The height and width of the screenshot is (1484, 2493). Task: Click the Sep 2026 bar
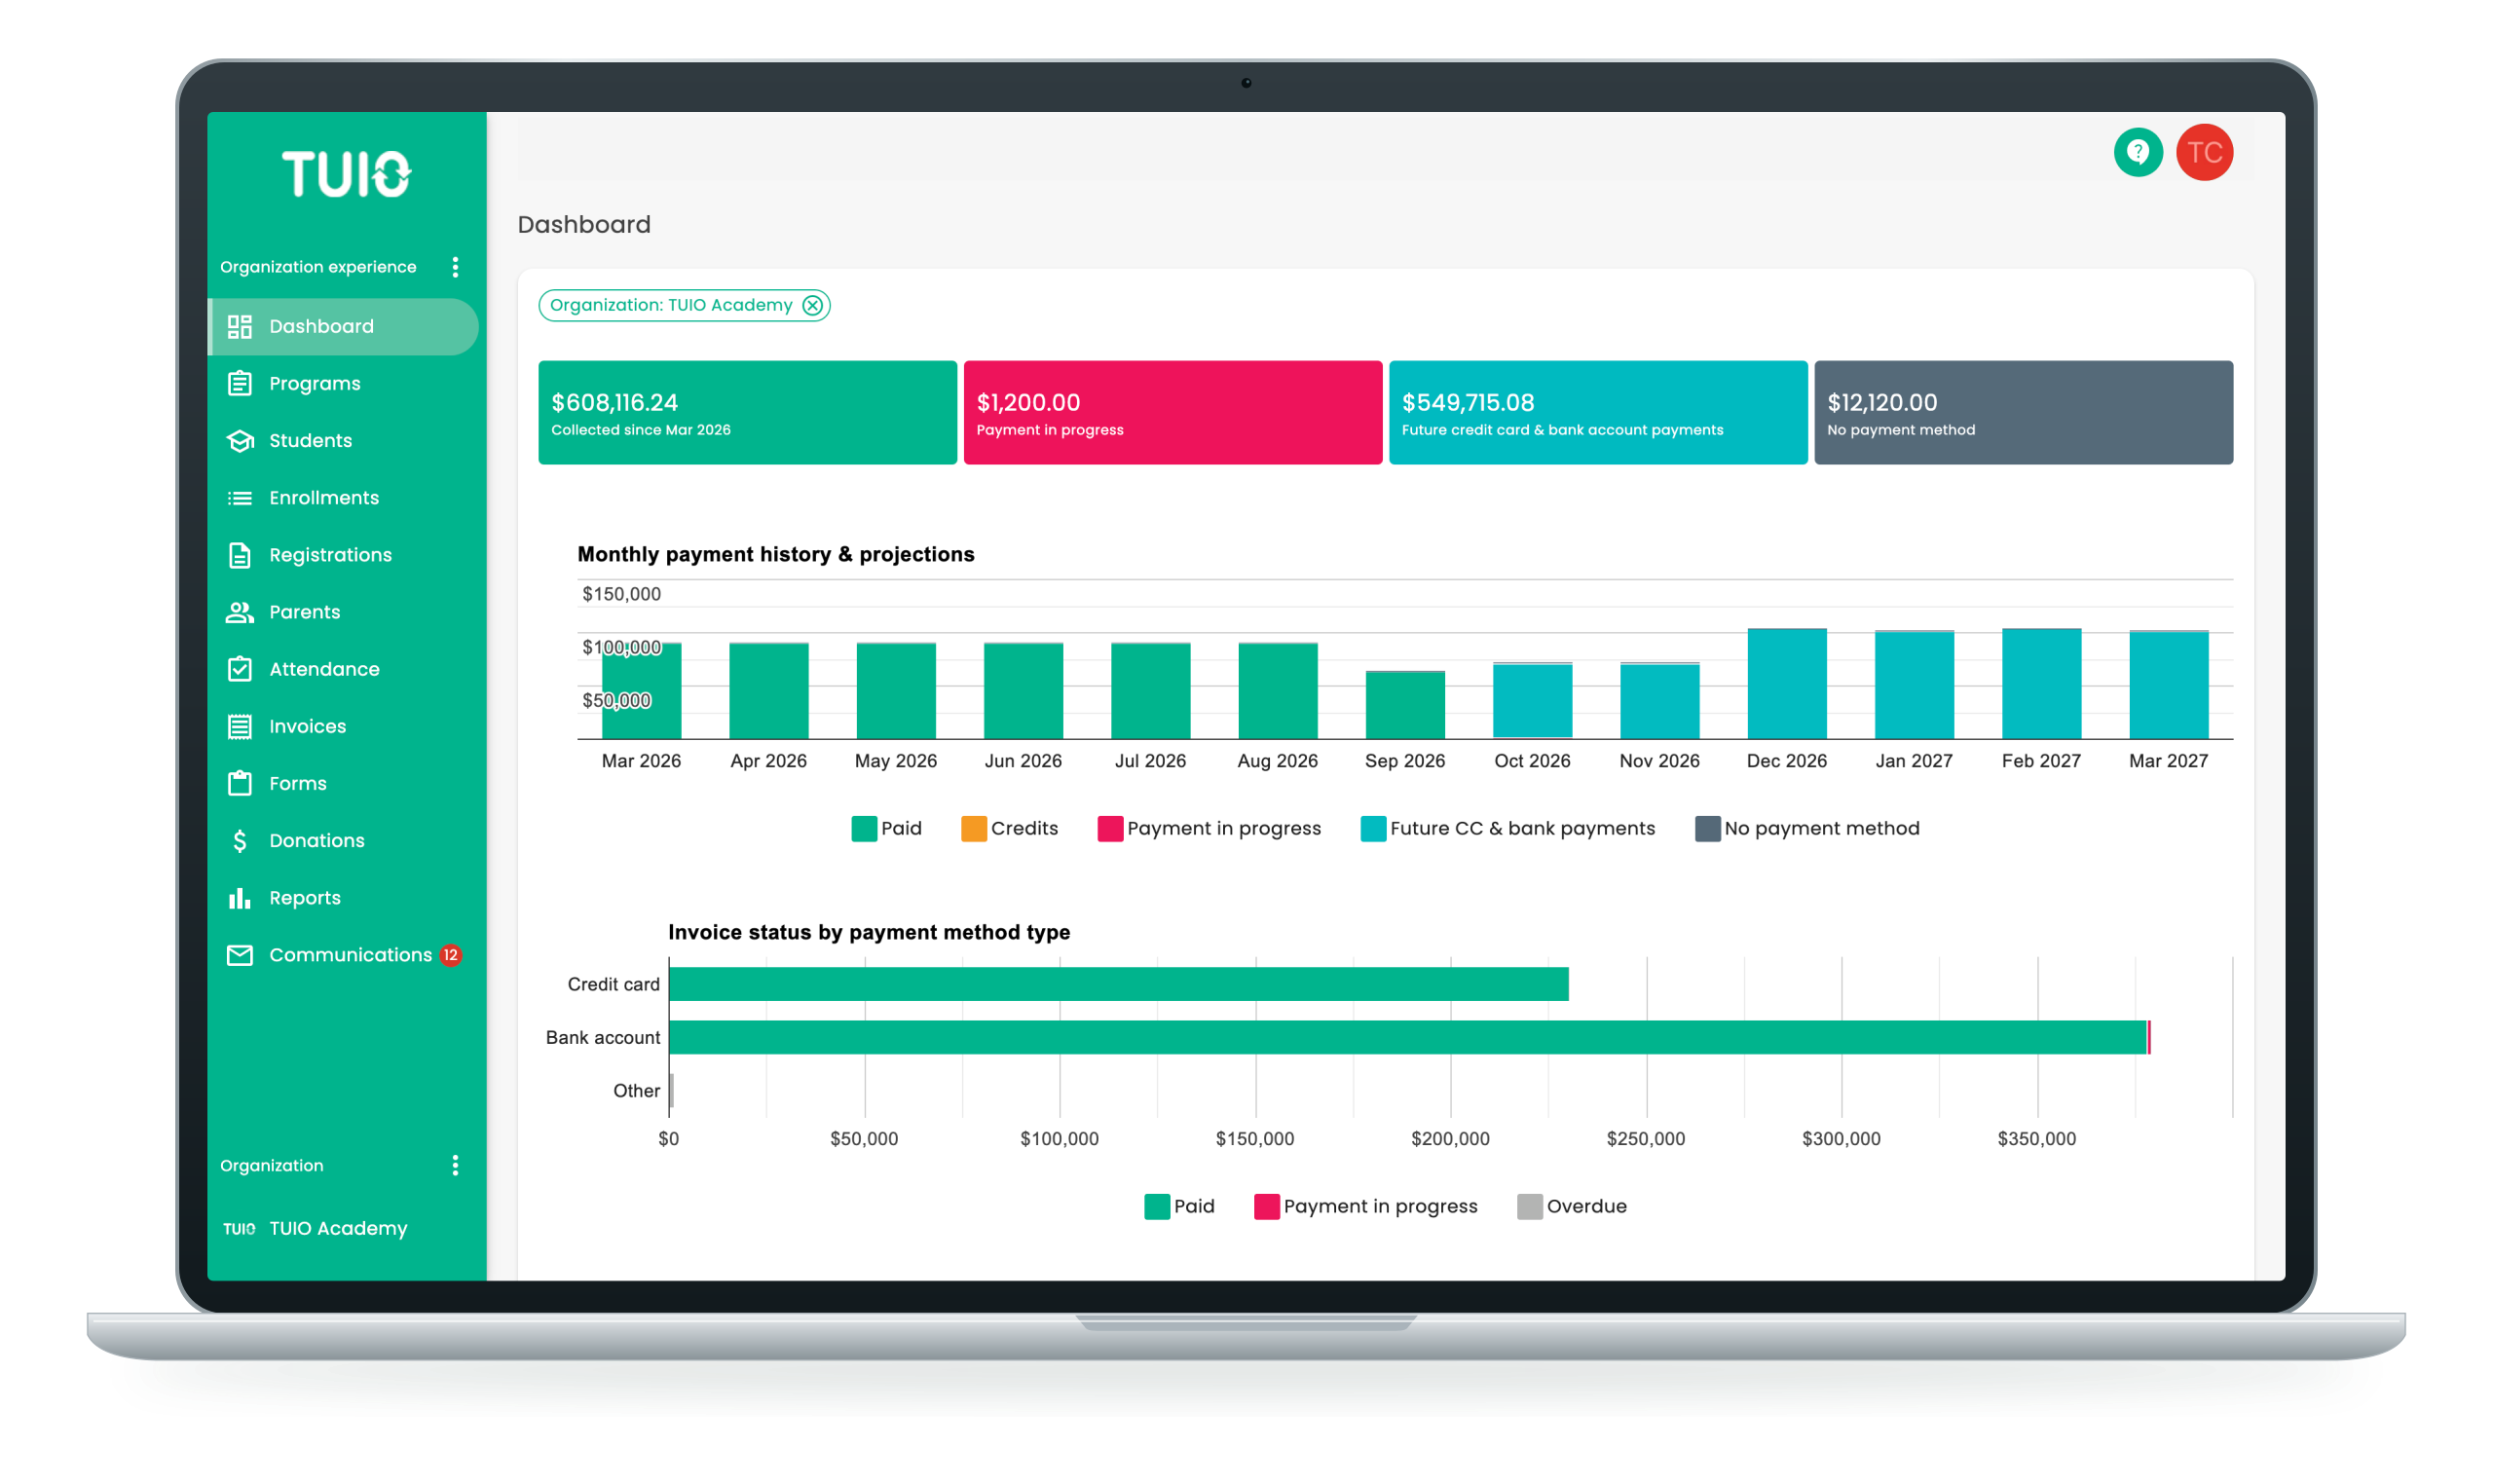(x=1404, y=705)
